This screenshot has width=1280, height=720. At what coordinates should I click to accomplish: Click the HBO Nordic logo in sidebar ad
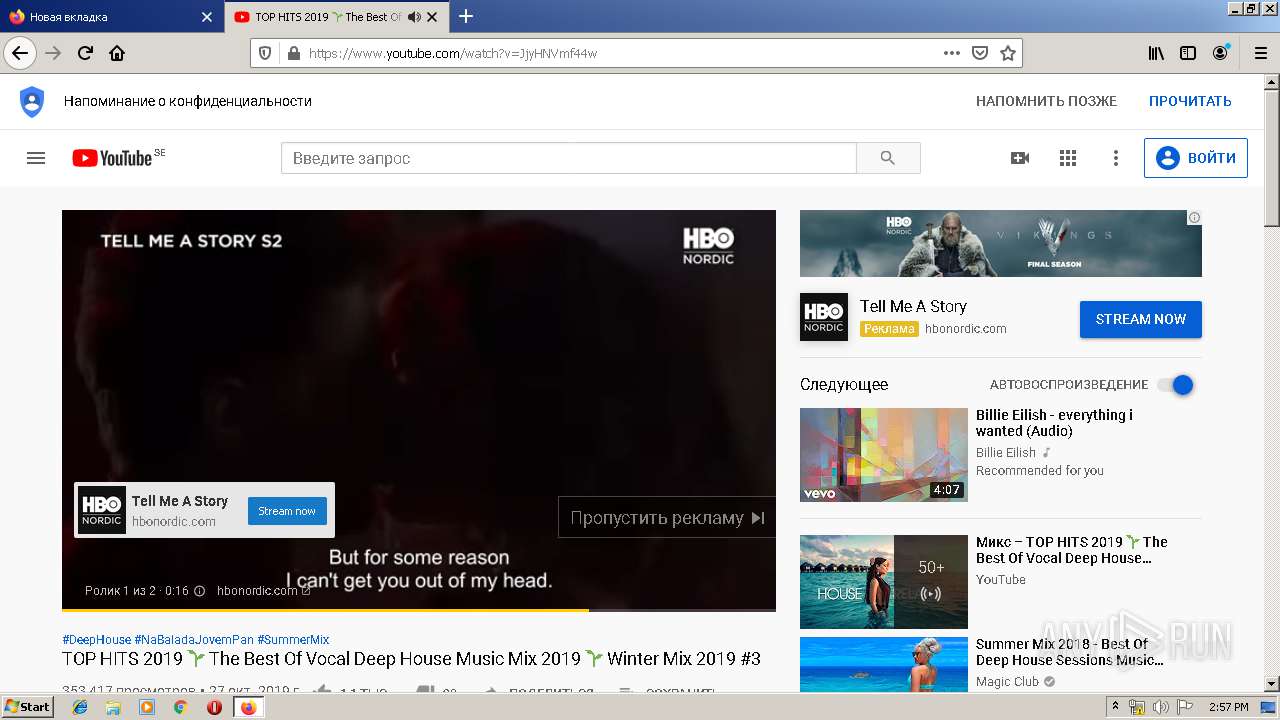tap(824, 317)
